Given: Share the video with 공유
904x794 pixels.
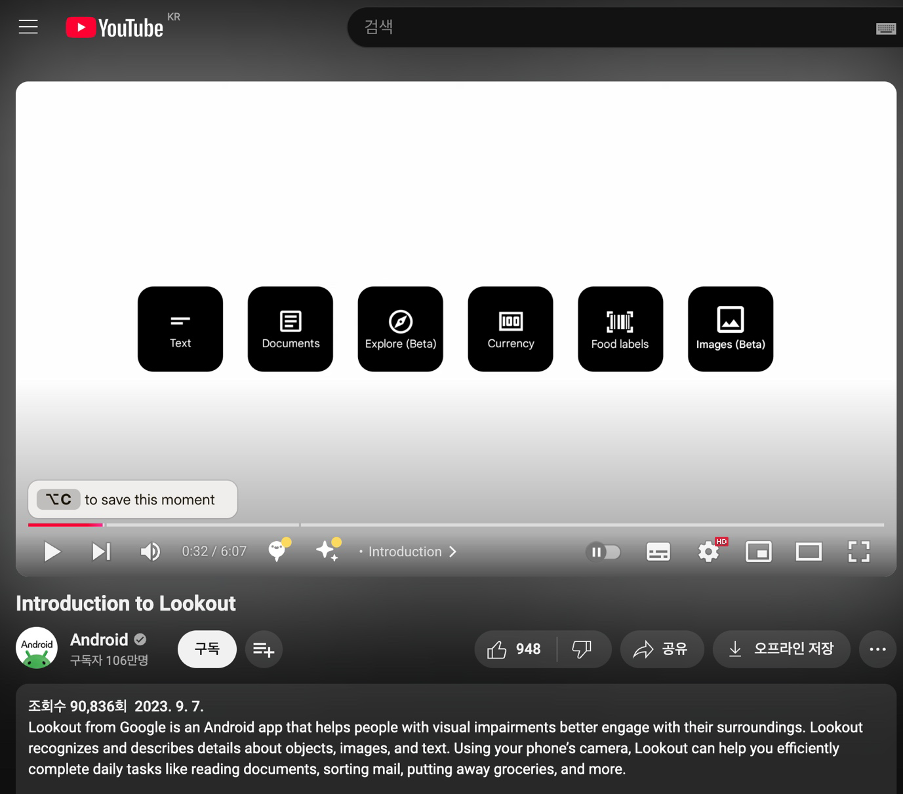Looking at the screenshot, I should tap(661, 649).
